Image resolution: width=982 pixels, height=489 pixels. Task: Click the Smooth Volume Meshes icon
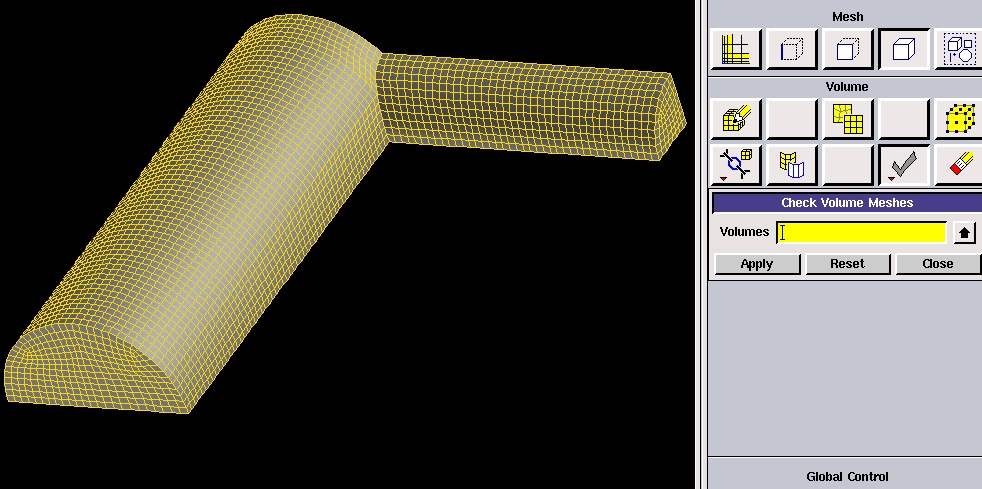click(x=848, y=120)
